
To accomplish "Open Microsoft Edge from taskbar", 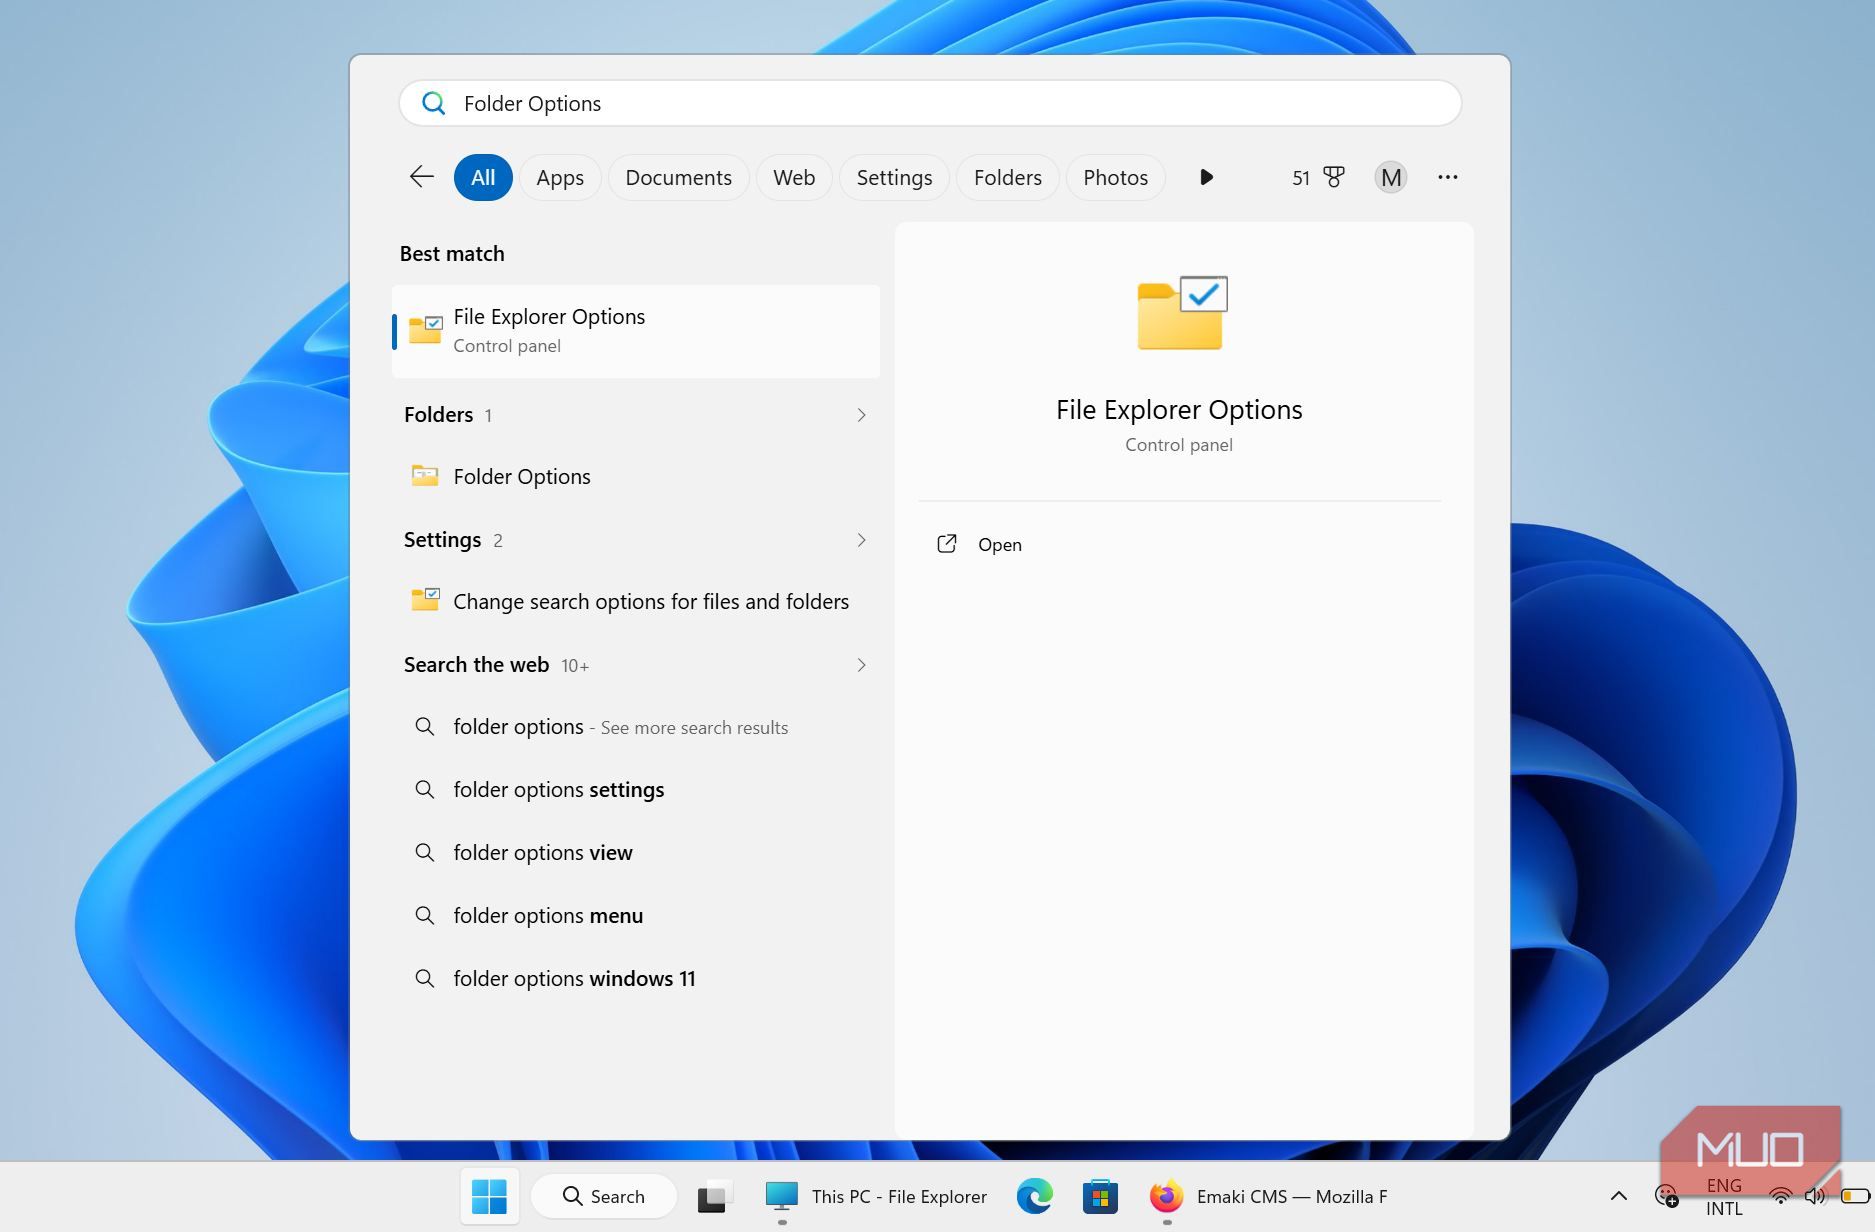I will pos(1034,1196).
